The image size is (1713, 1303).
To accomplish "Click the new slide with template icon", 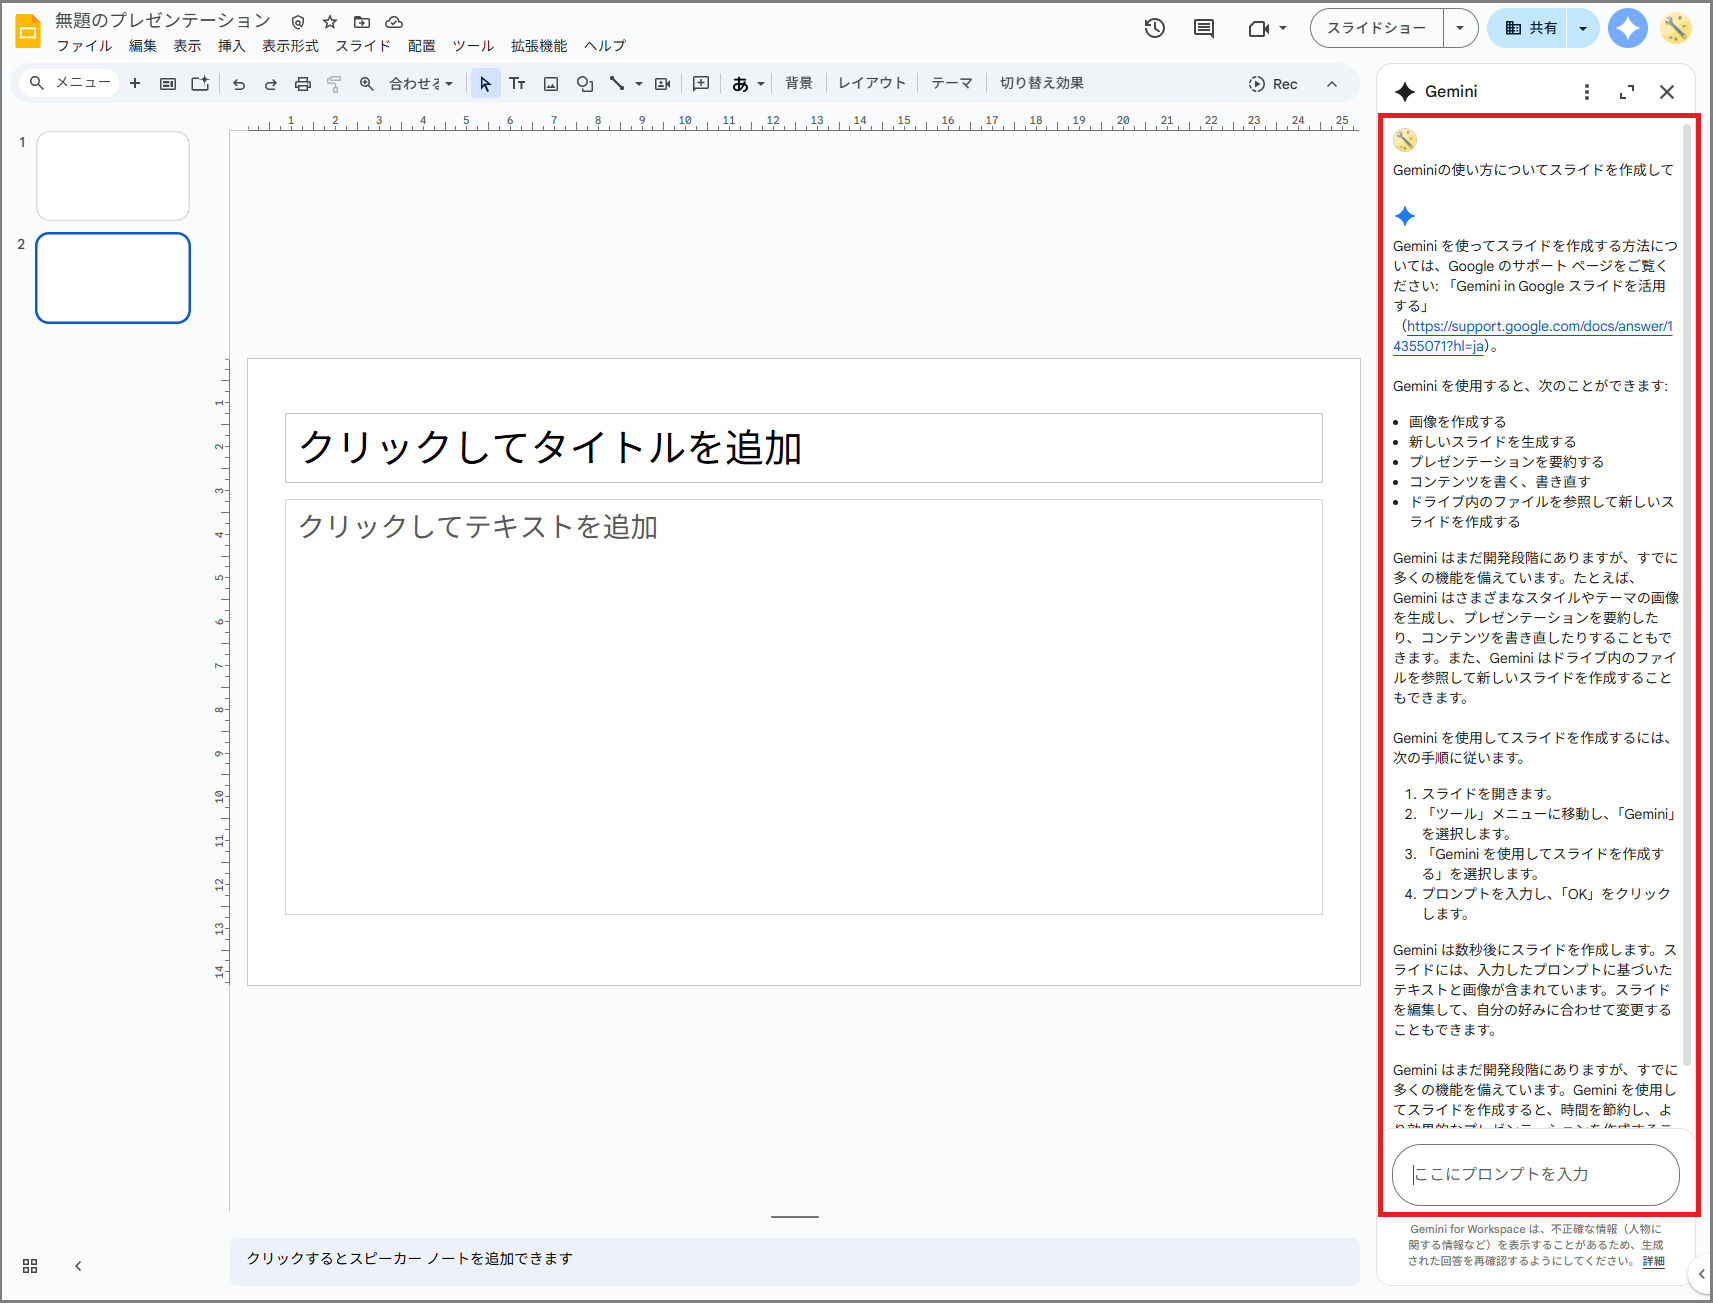I will coord(200,83).
